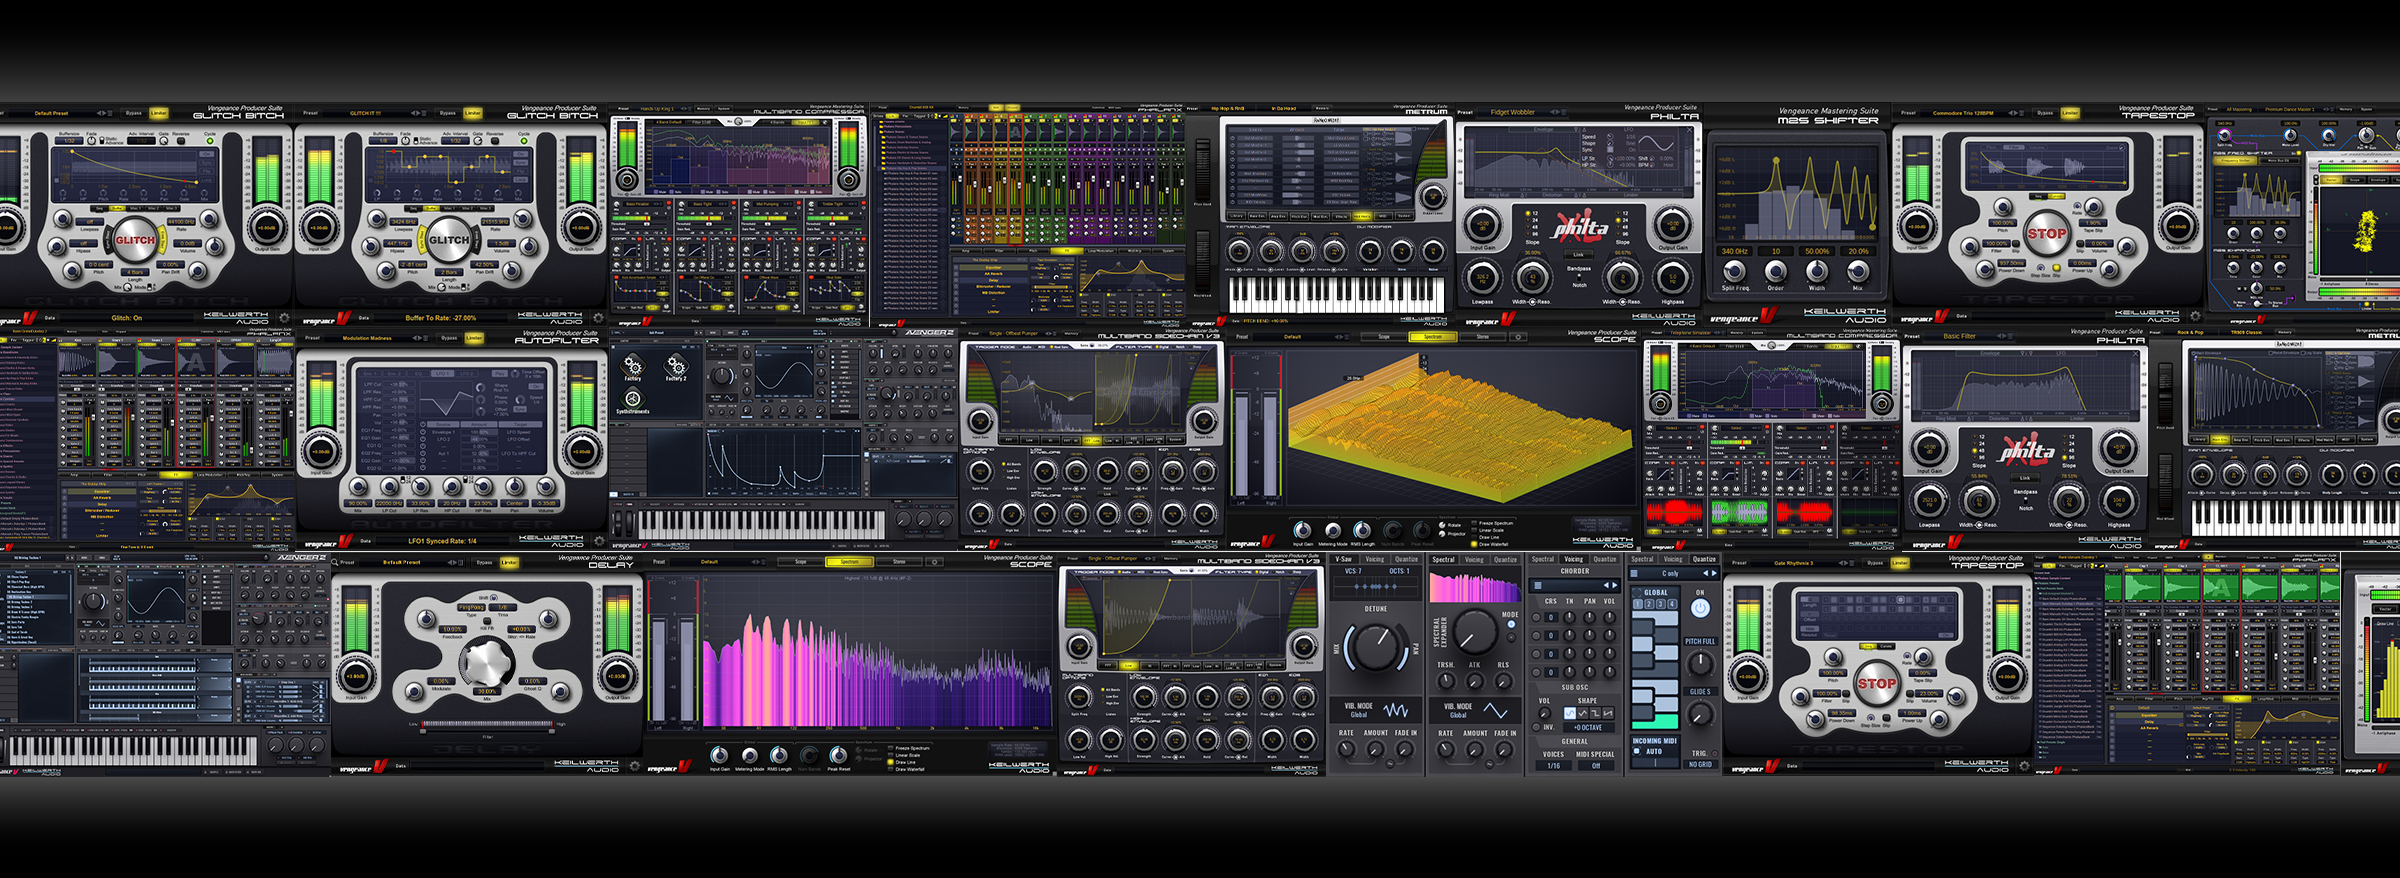The width and height of the screenshot is (2400, 878).
Task: Choose the square wave shape for Sub Osc
Action: click(1596, 713)
